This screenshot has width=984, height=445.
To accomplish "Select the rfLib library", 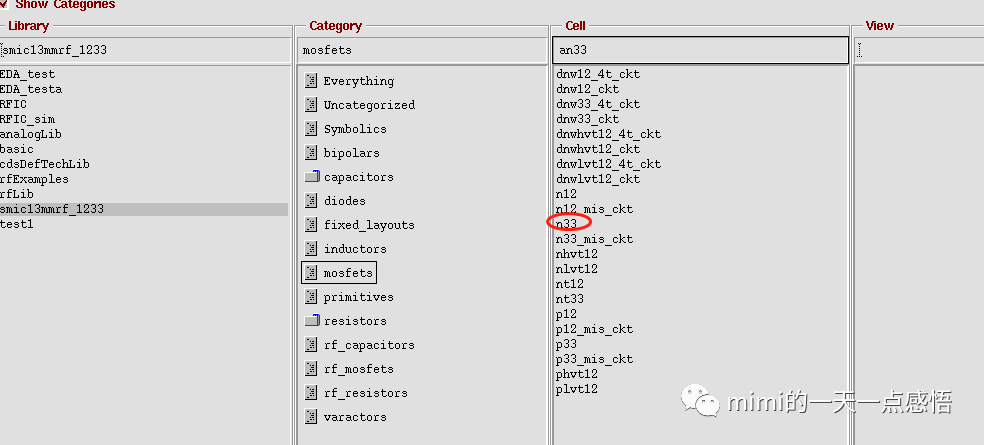I will click(17, 195).
